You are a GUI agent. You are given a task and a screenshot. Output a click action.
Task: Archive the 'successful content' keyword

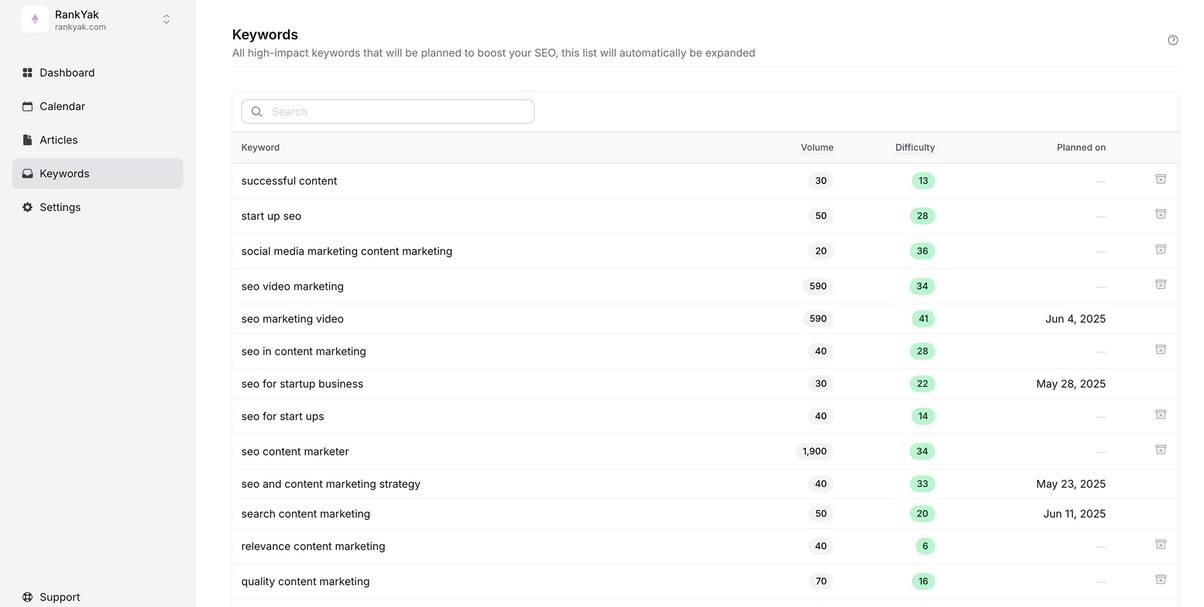point(1161,179)
